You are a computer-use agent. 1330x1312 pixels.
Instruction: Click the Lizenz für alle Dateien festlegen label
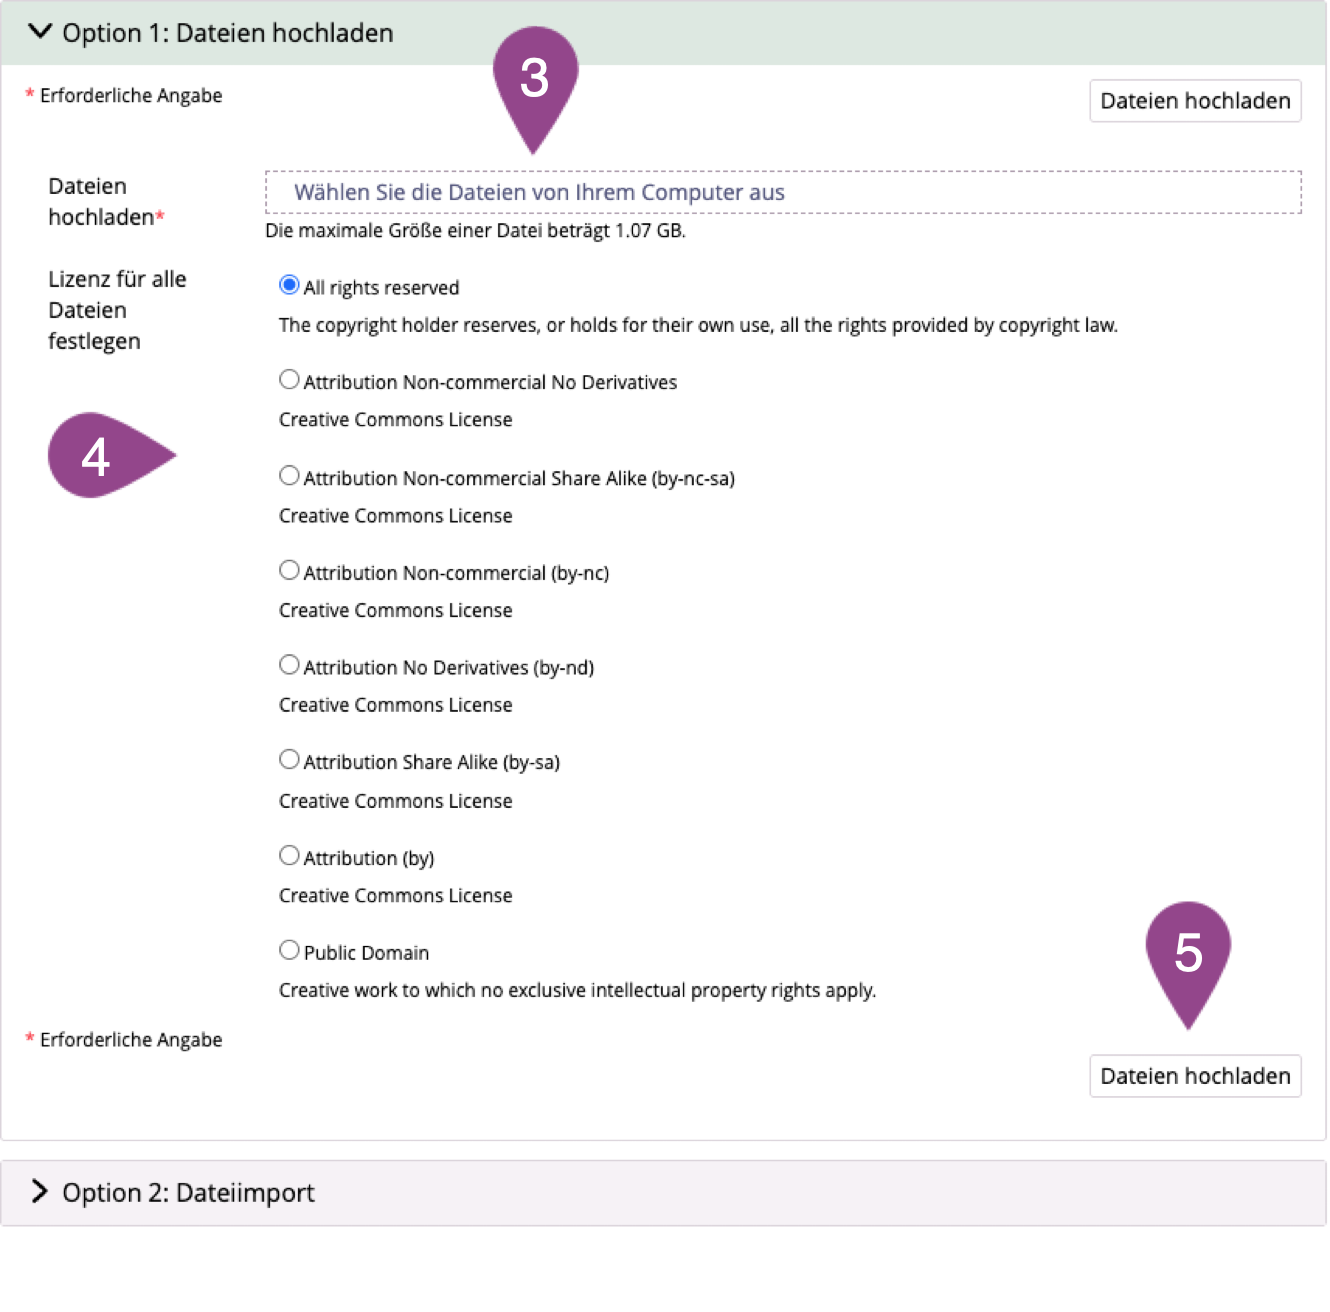pos(116,310)
